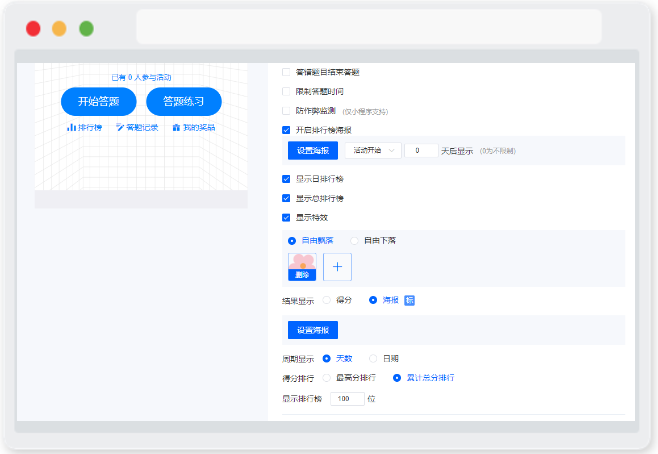Click the plus tile to add effect image
Image resolution: width=658 pixels, height=454 pixels.
337,267
